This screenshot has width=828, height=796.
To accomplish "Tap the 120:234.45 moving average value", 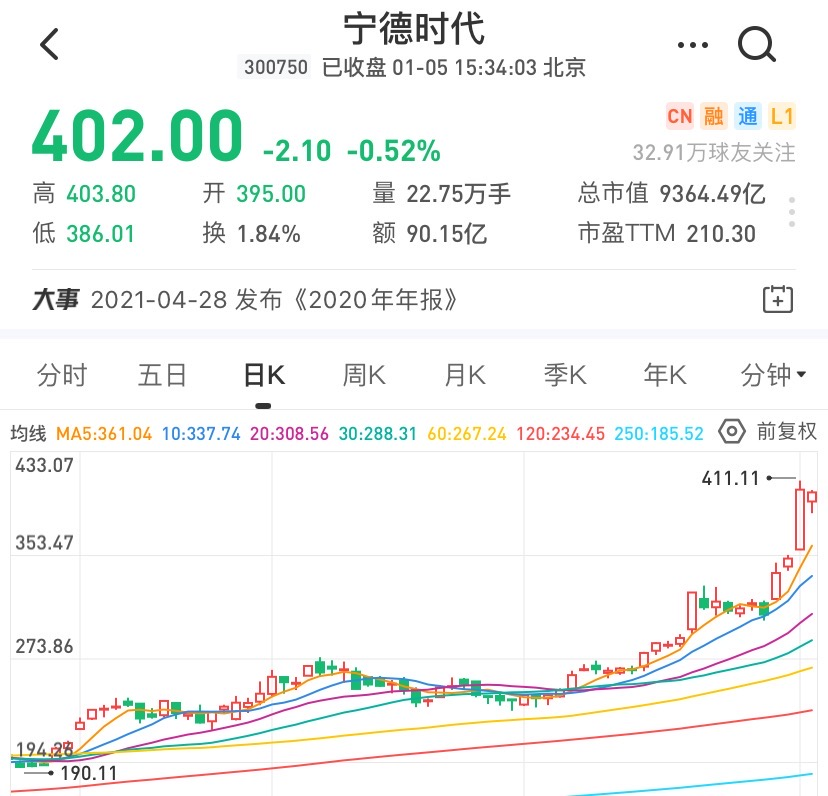I will 560,434.
